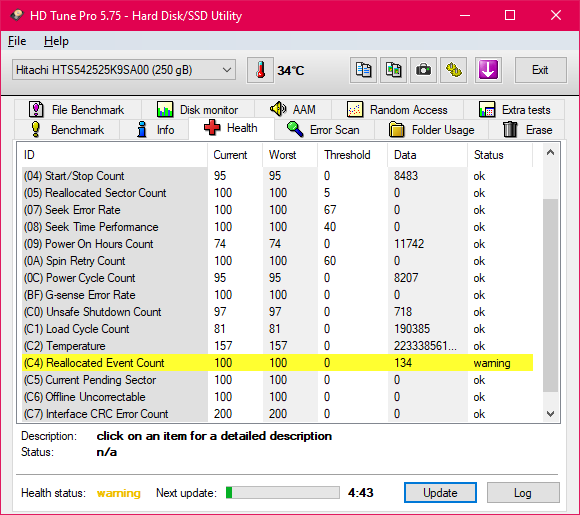Open the options gear icon

453,70
